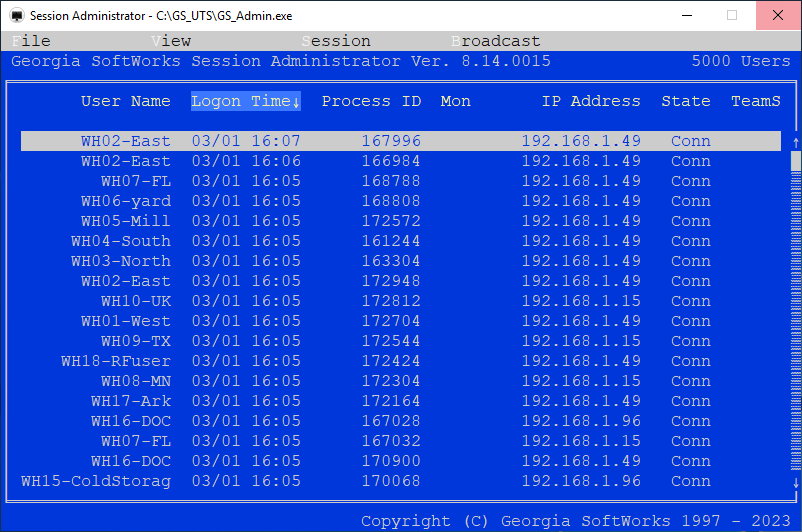802x532 pixels.
Task: Select the WH17-Ark session row
Action: pyautogui.click(x=401, y=401)
